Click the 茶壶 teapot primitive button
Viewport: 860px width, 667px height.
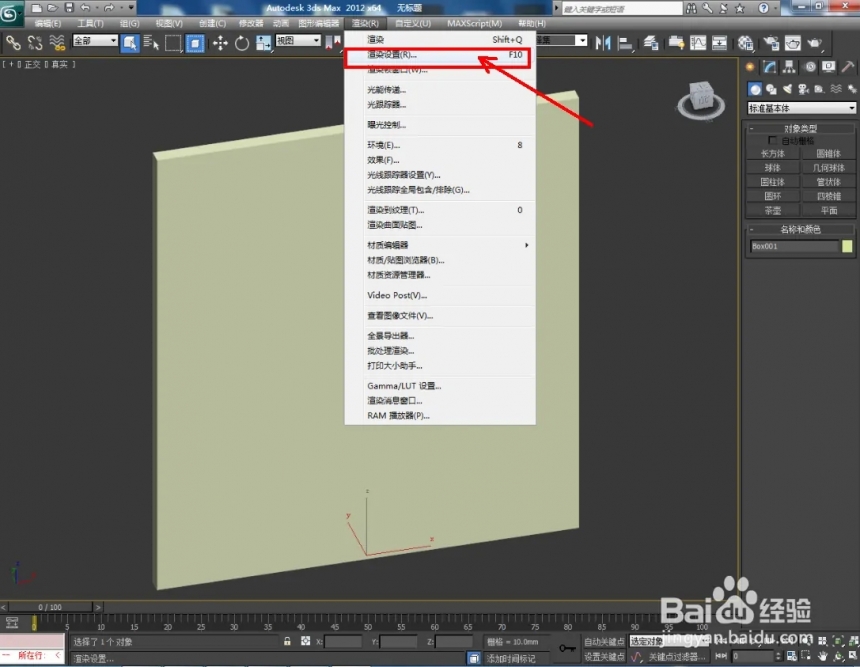pyautogui.click(x=773, y=211)
